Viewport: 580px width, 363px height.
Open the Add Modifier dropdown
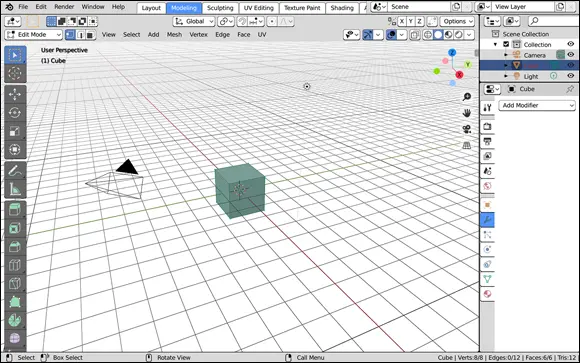[537, 105]
